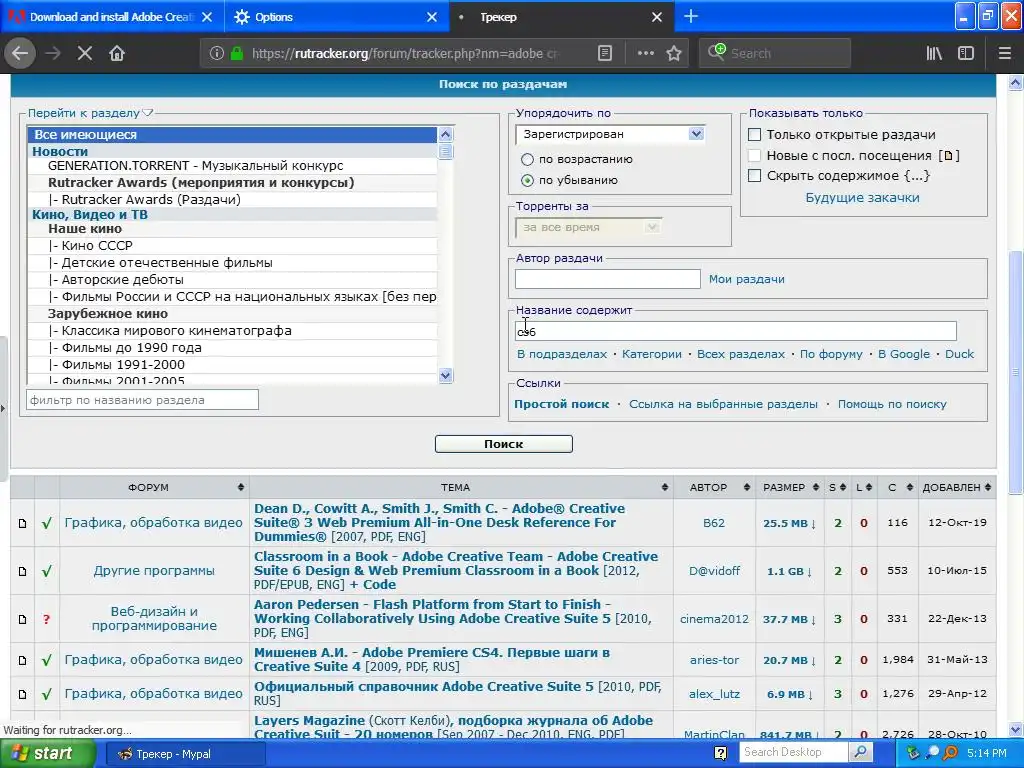1024x768 pixels.
Task: Click green checkmark status in the Мишенев row
Action: click(x=46, y=660)
